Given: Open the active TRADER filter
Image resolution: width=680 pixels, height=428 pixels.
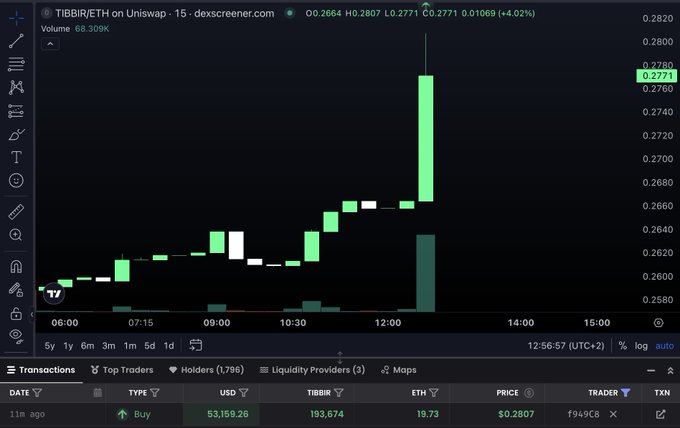Looking at the screenshot, I should [x=625, y=393].
